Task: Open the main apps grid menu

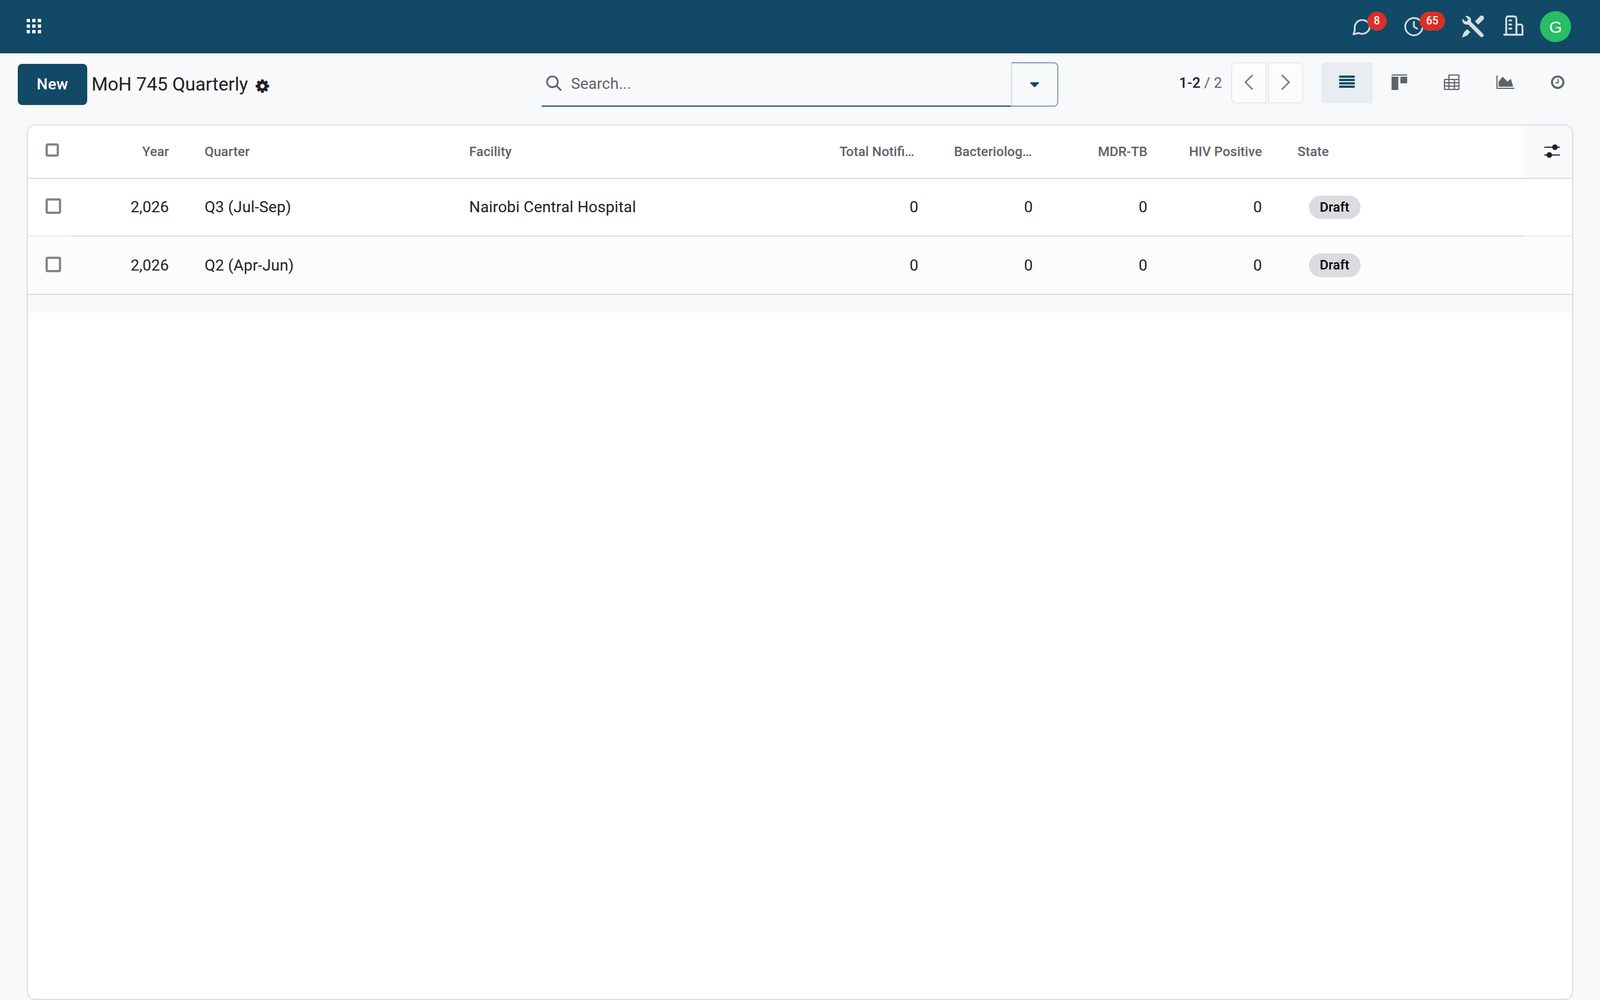Action: (33, 26)
